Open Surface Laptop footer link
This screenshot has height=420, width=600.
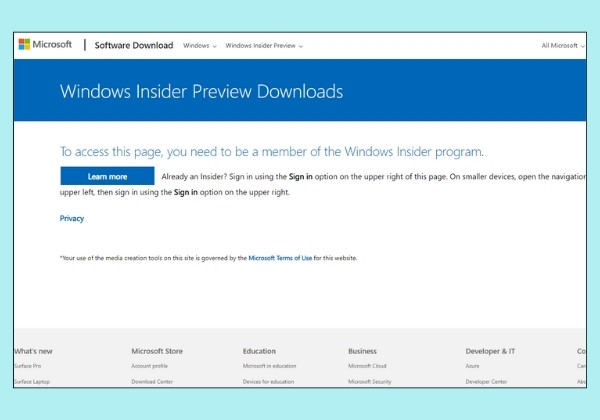[32, 381]
